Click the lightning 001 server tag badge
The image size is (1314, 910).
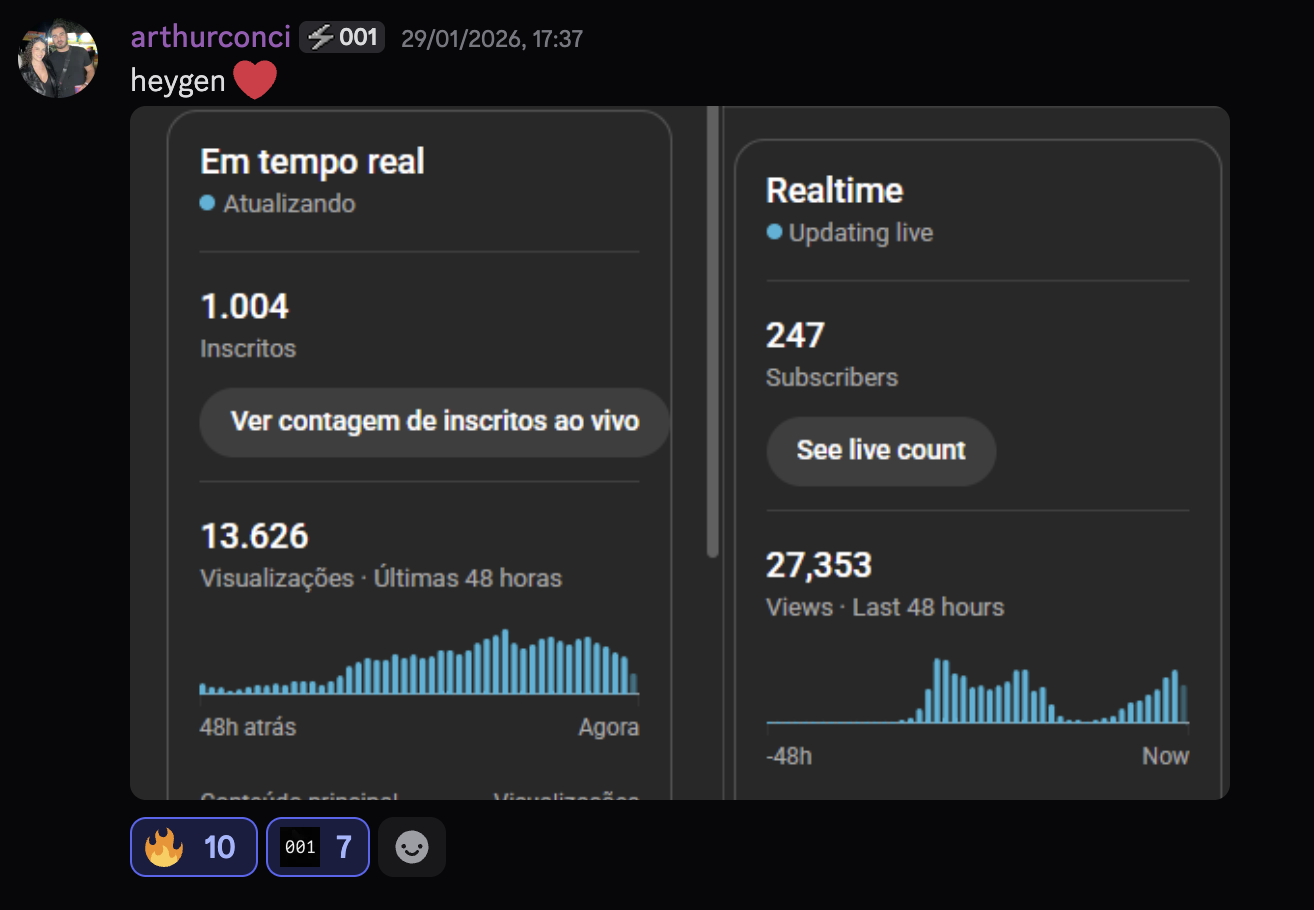point(342,38)
